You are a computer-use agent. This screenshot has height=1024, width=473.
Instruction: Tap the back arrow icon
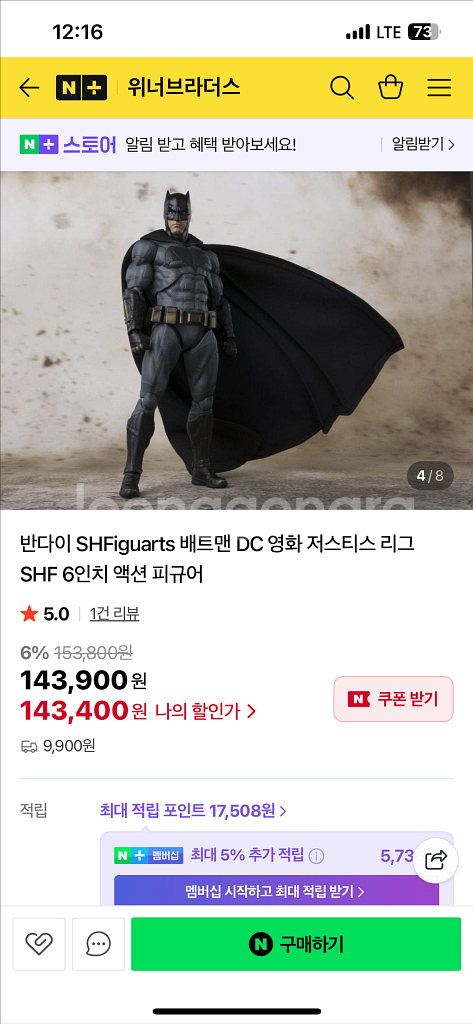(x=29, y=88)
